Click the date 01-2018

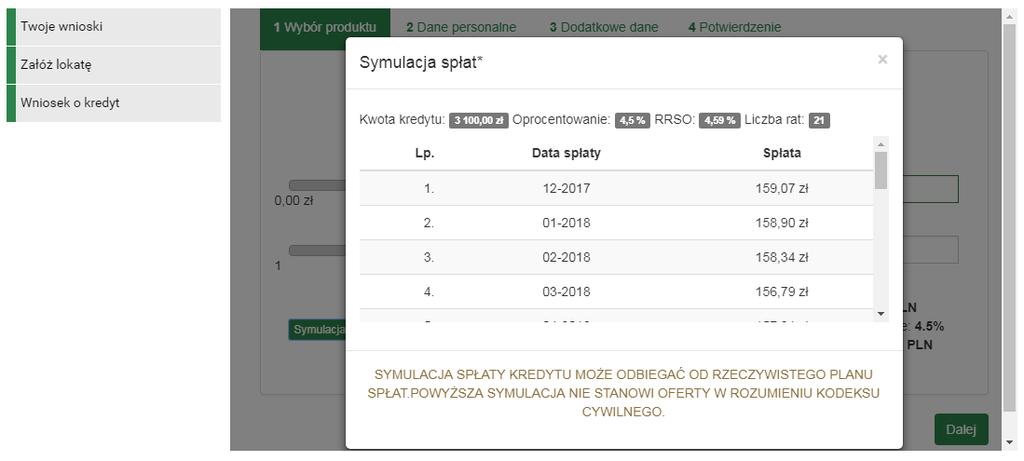566,223
